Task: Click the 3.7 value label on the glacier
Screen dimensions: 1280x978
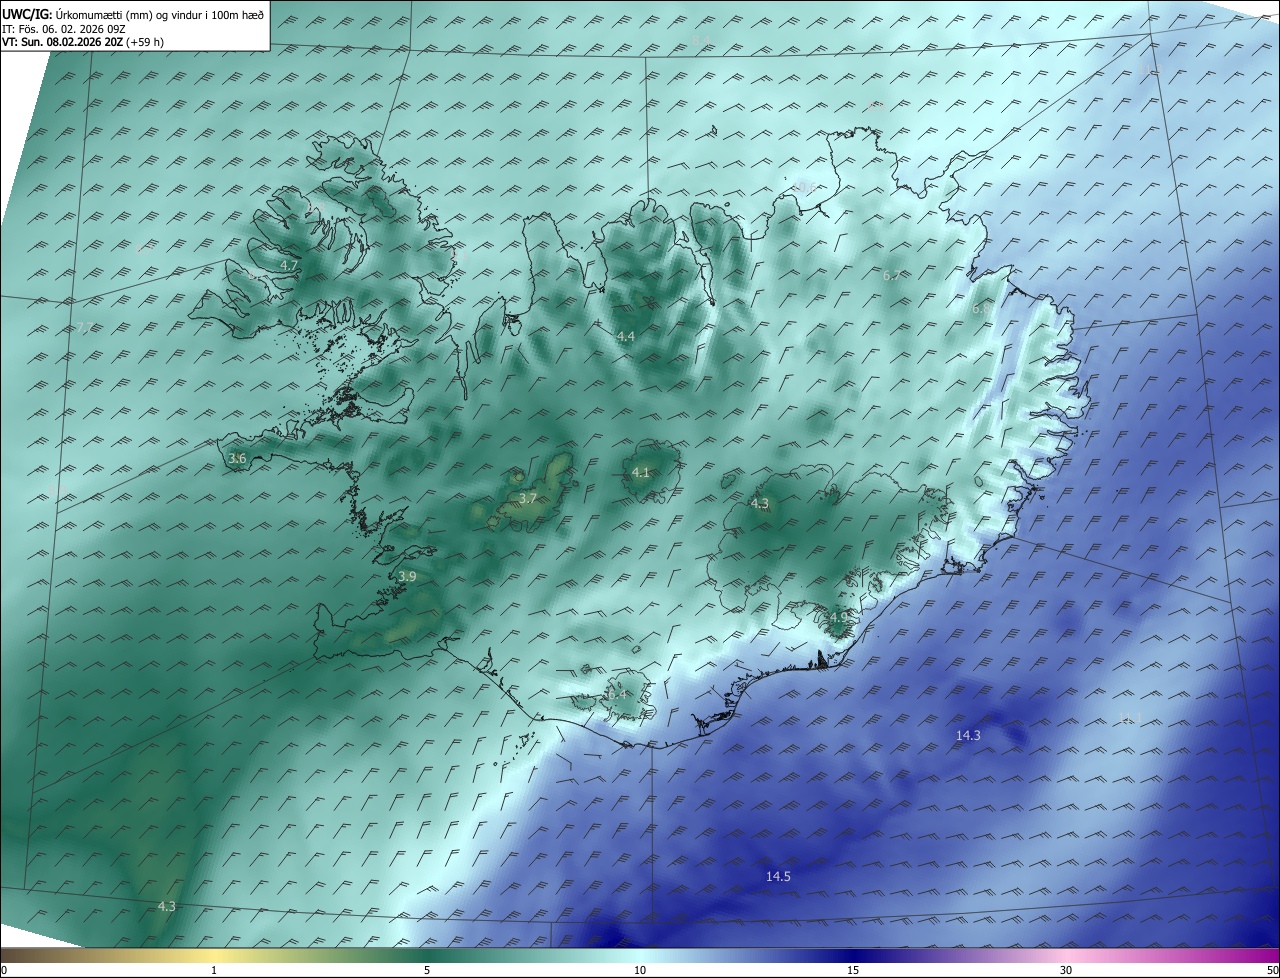Action: [528, 498]
